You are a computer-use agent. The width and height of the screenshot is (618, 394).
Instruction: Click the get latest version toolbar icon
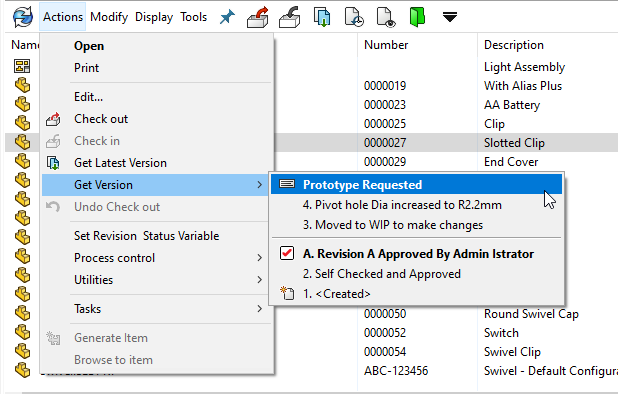coord(322,17)
